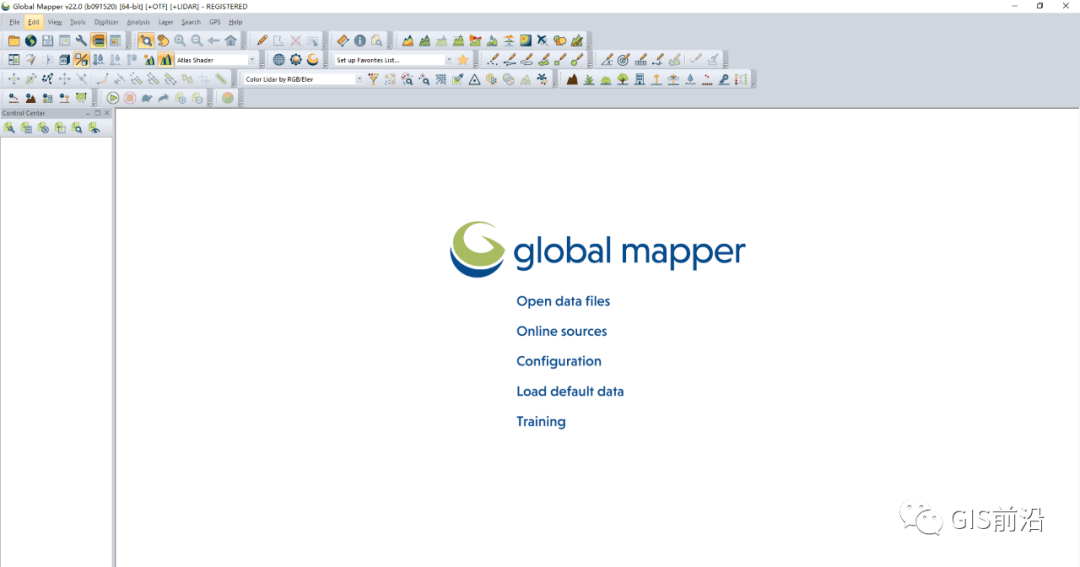Click the airplane icon in analysis toolbar
The height and width of the screenshot is (567, 1080).
click(x=543, y=41)
